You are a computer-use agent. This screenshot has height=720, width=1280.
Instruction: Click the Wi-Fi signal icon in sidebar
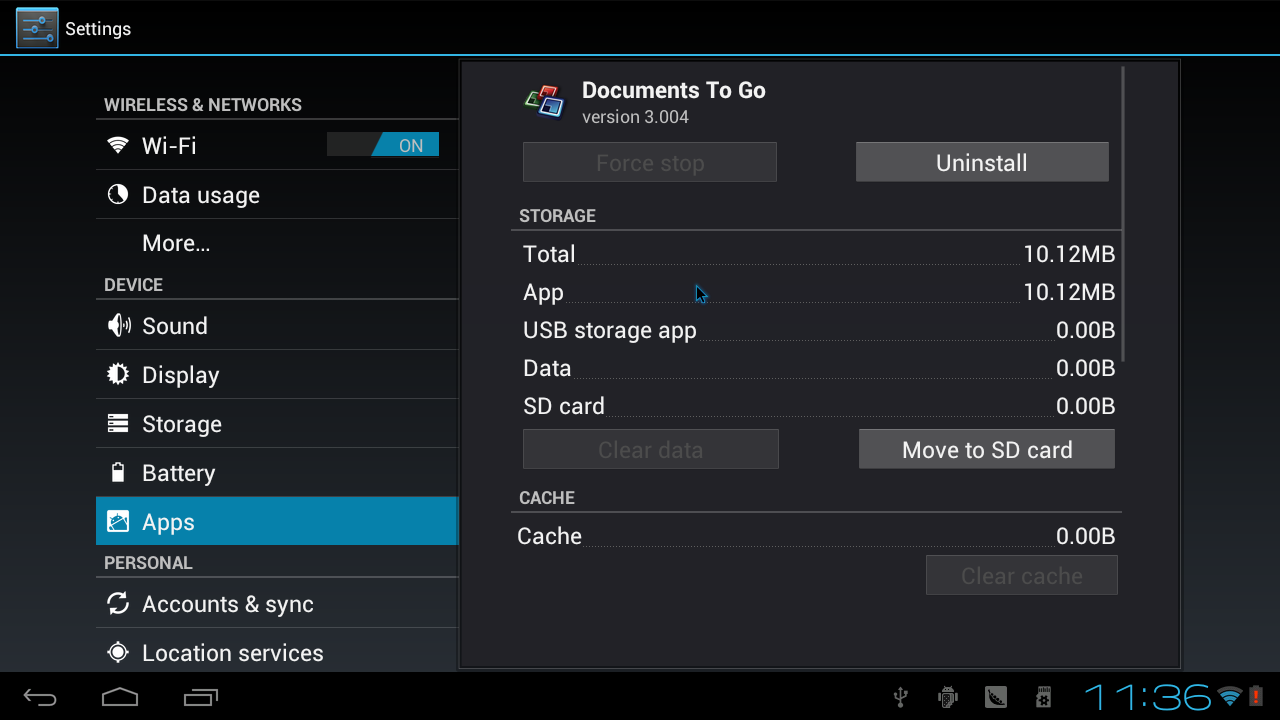118,146
